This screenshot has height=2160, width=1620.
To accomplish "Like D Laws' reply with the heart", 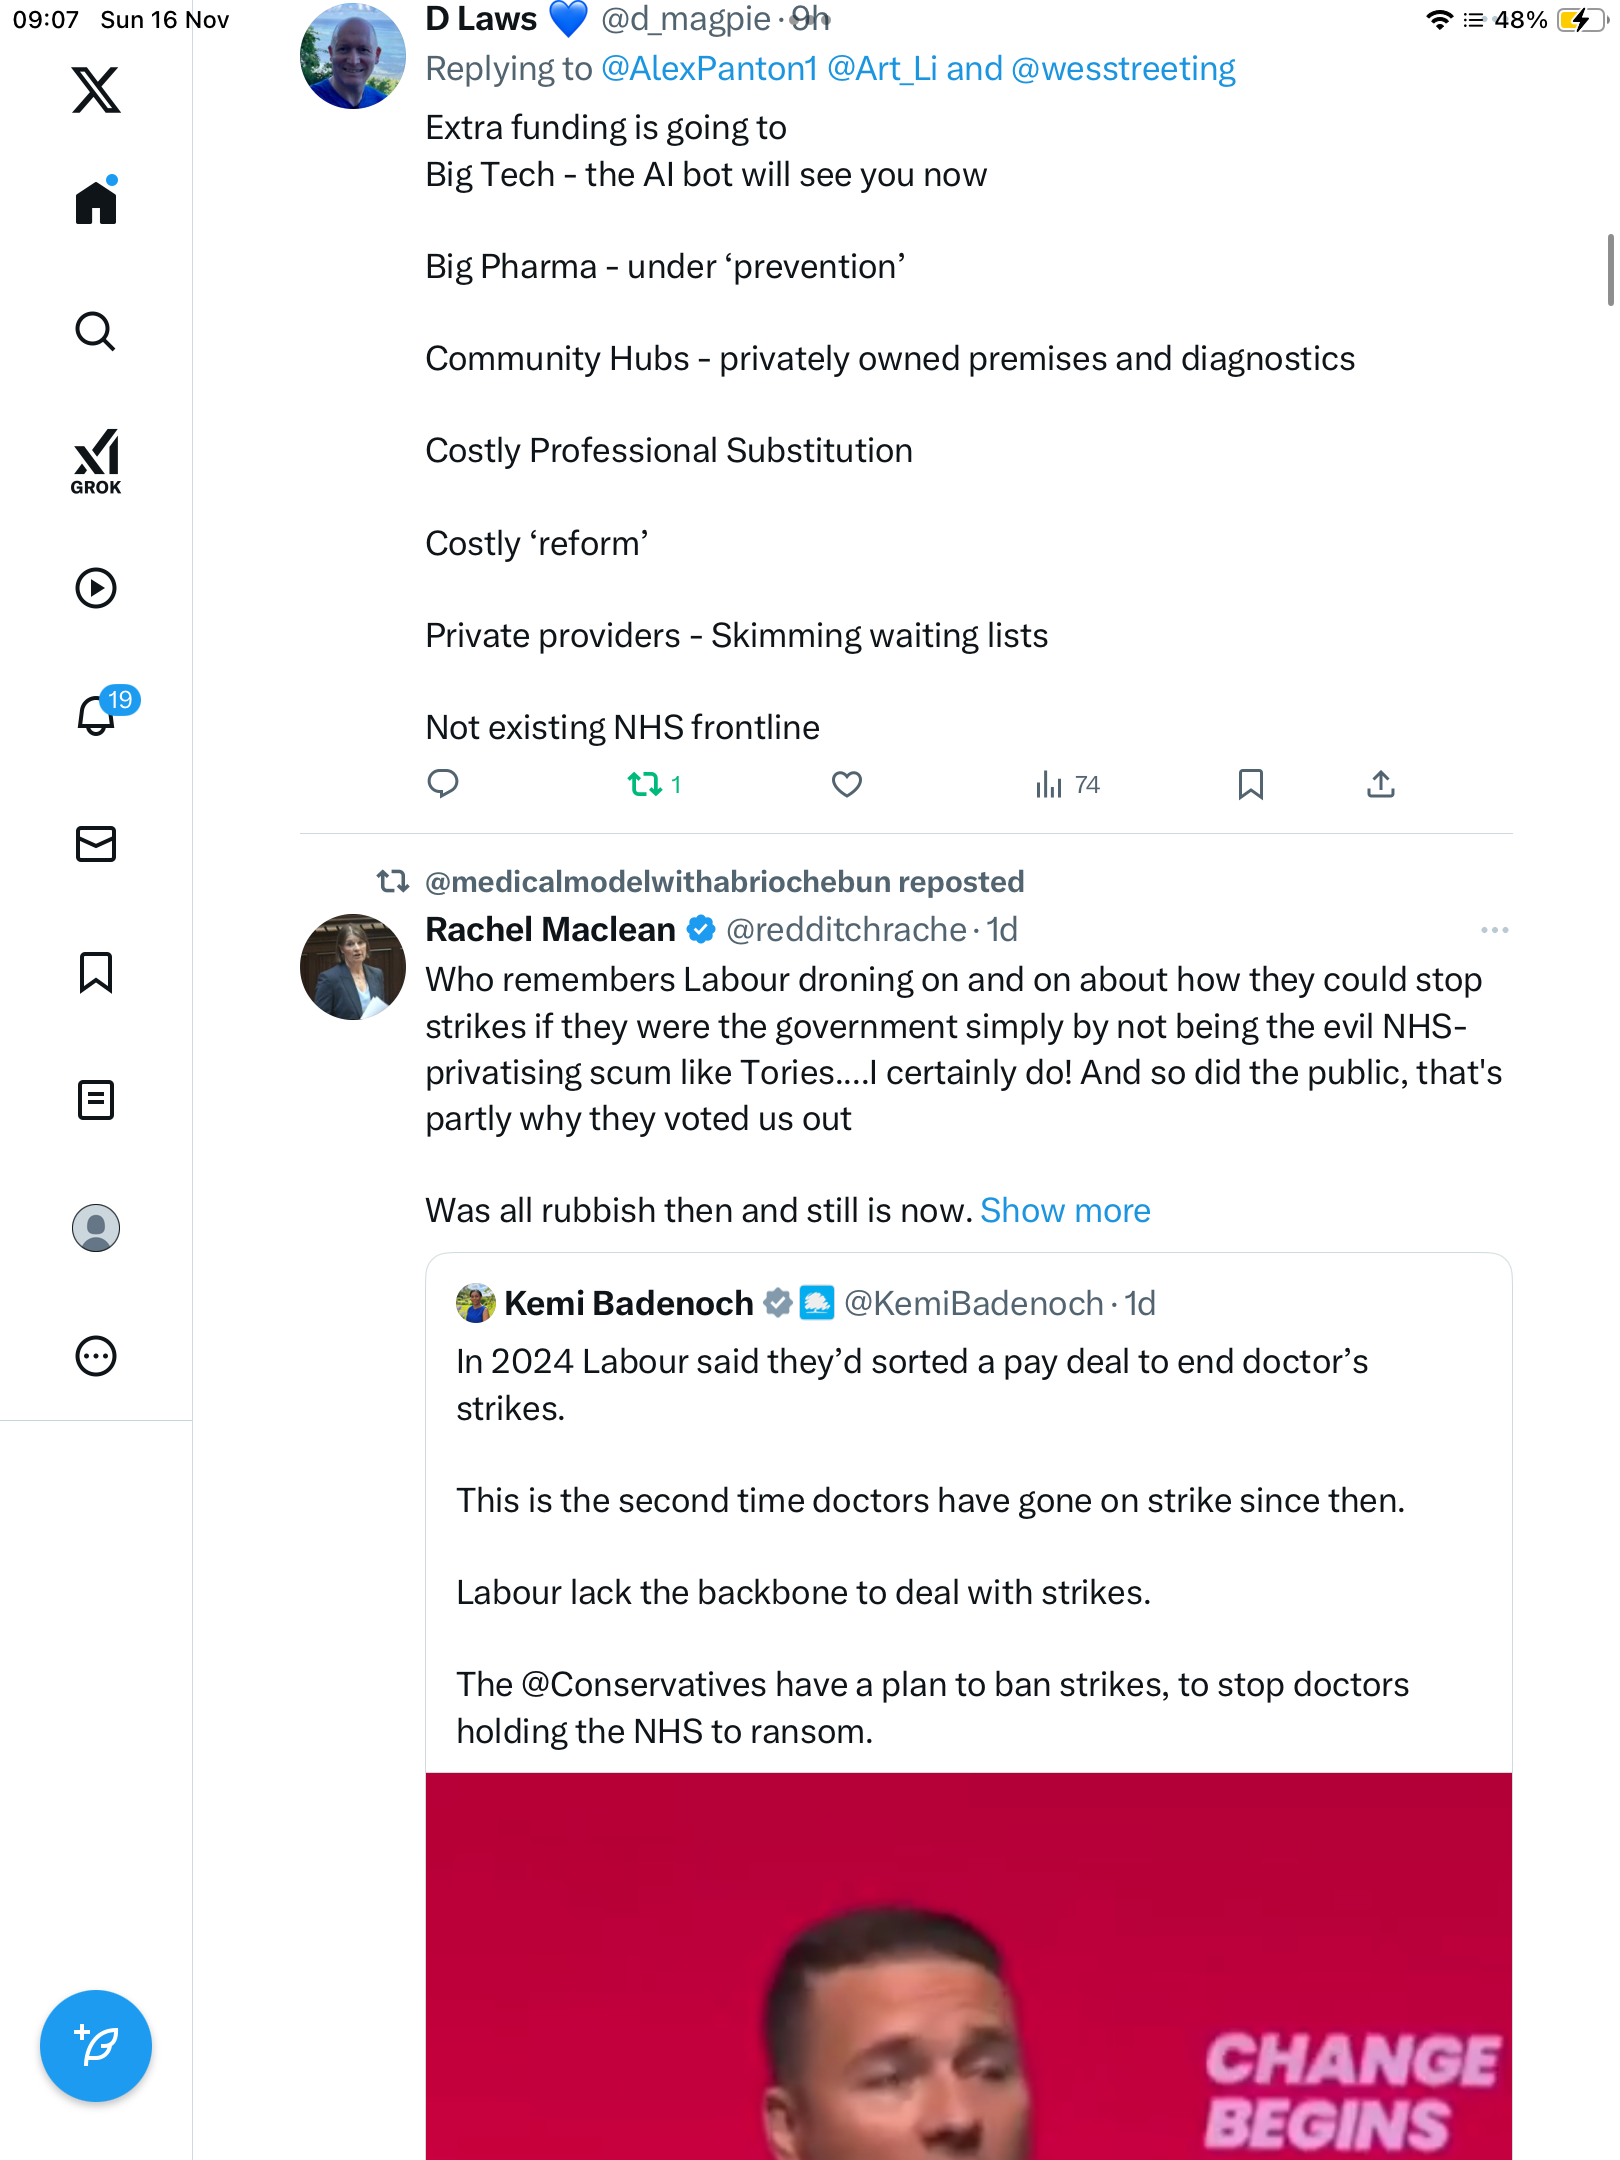I will (846, 784).
